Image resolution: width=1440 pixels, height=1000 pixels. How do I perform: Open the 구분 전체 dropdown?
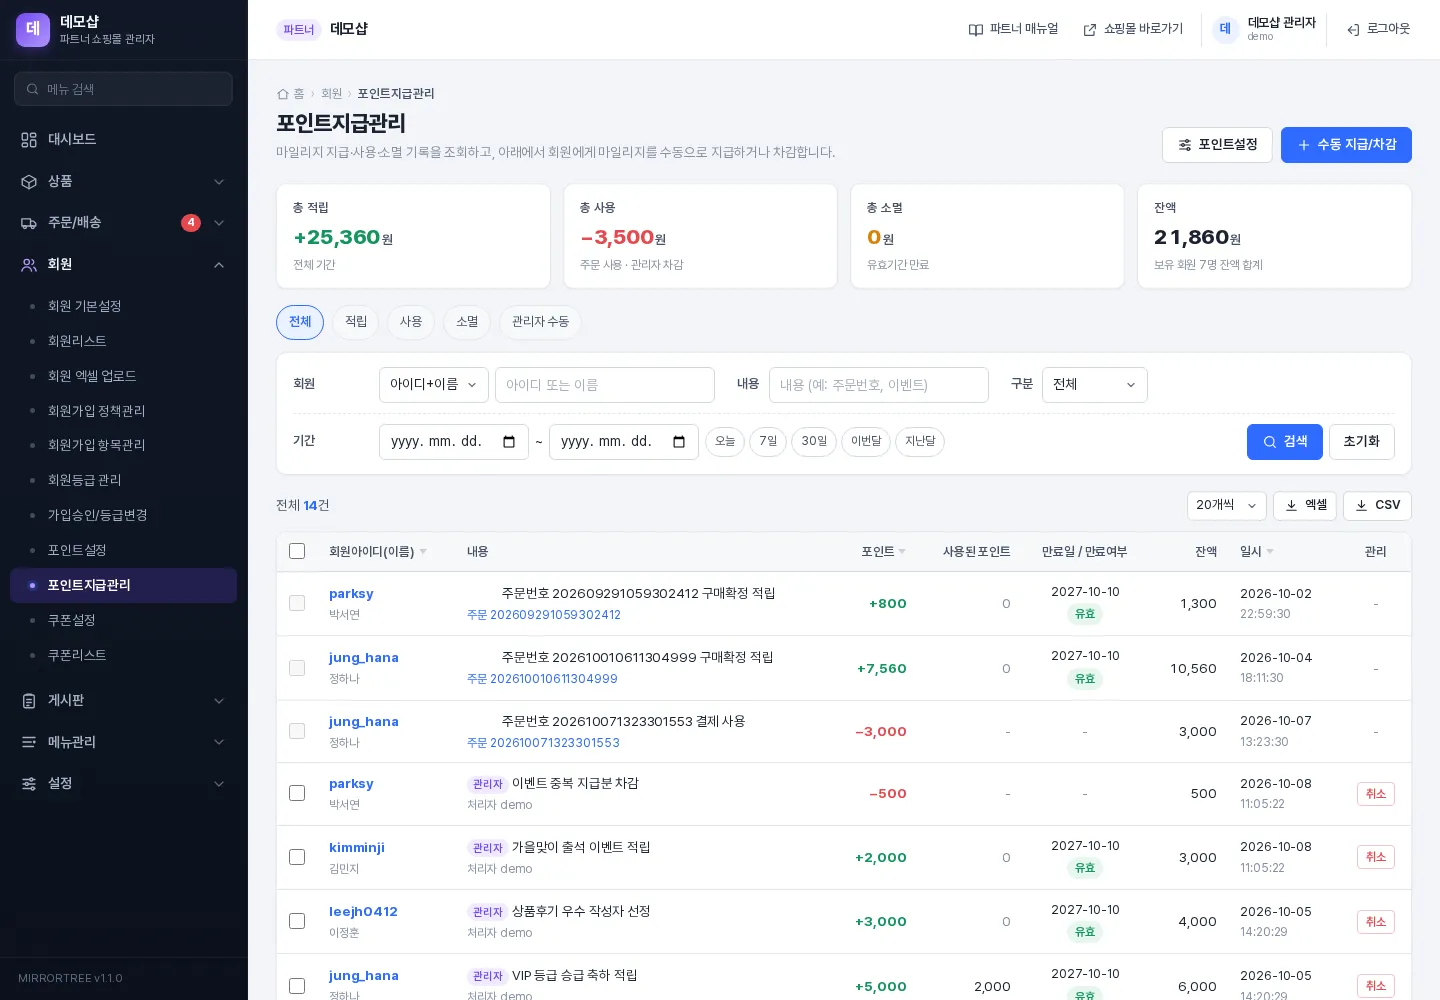coord(1095,385)
